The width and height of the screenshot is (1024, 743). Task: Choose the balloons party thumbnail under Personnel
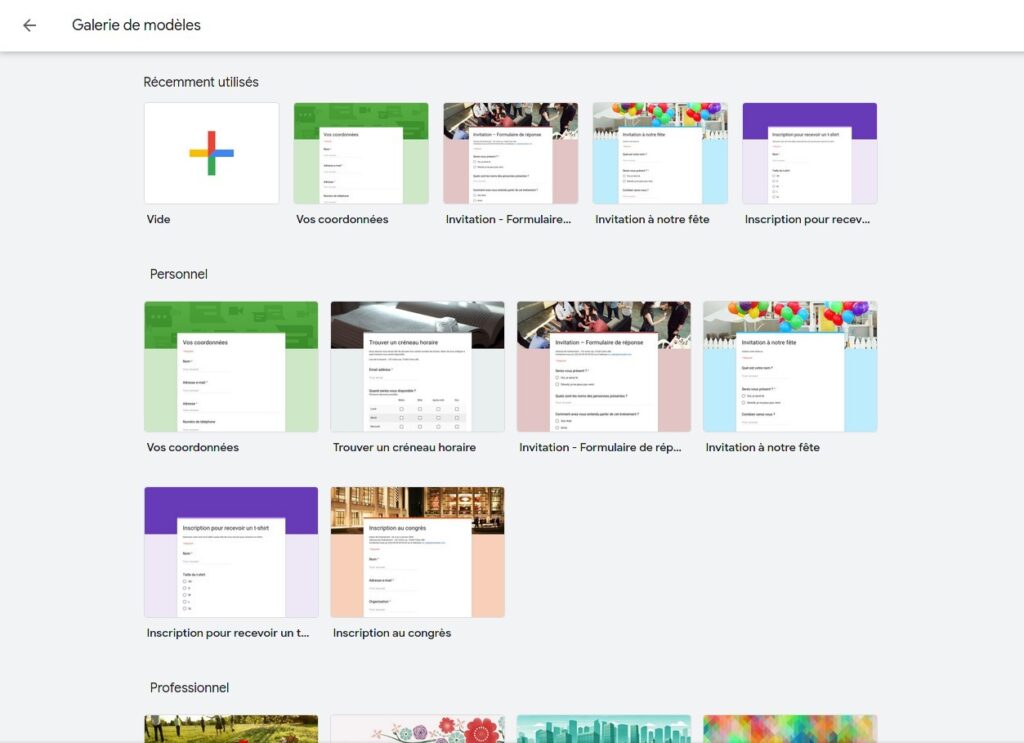pyautogui.click(x=790, y=366)
